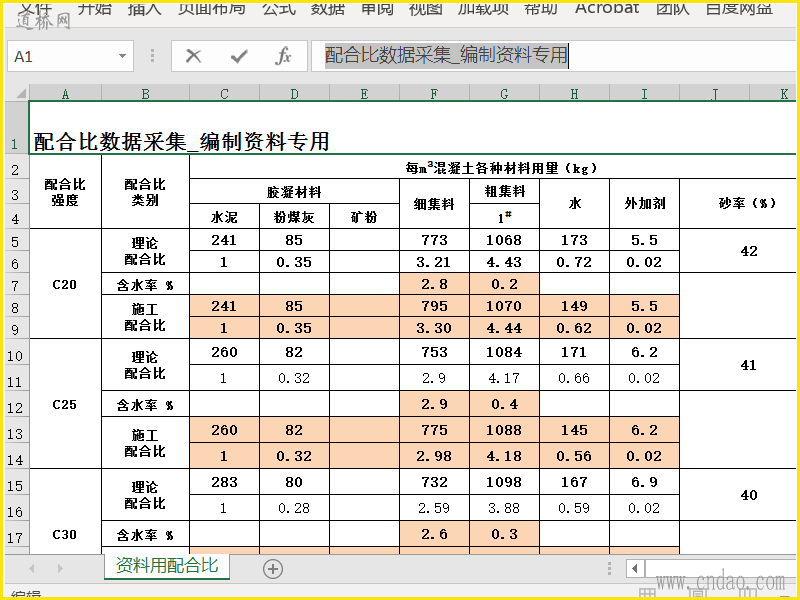Click the 矿粉 header cell

[364, 217]
